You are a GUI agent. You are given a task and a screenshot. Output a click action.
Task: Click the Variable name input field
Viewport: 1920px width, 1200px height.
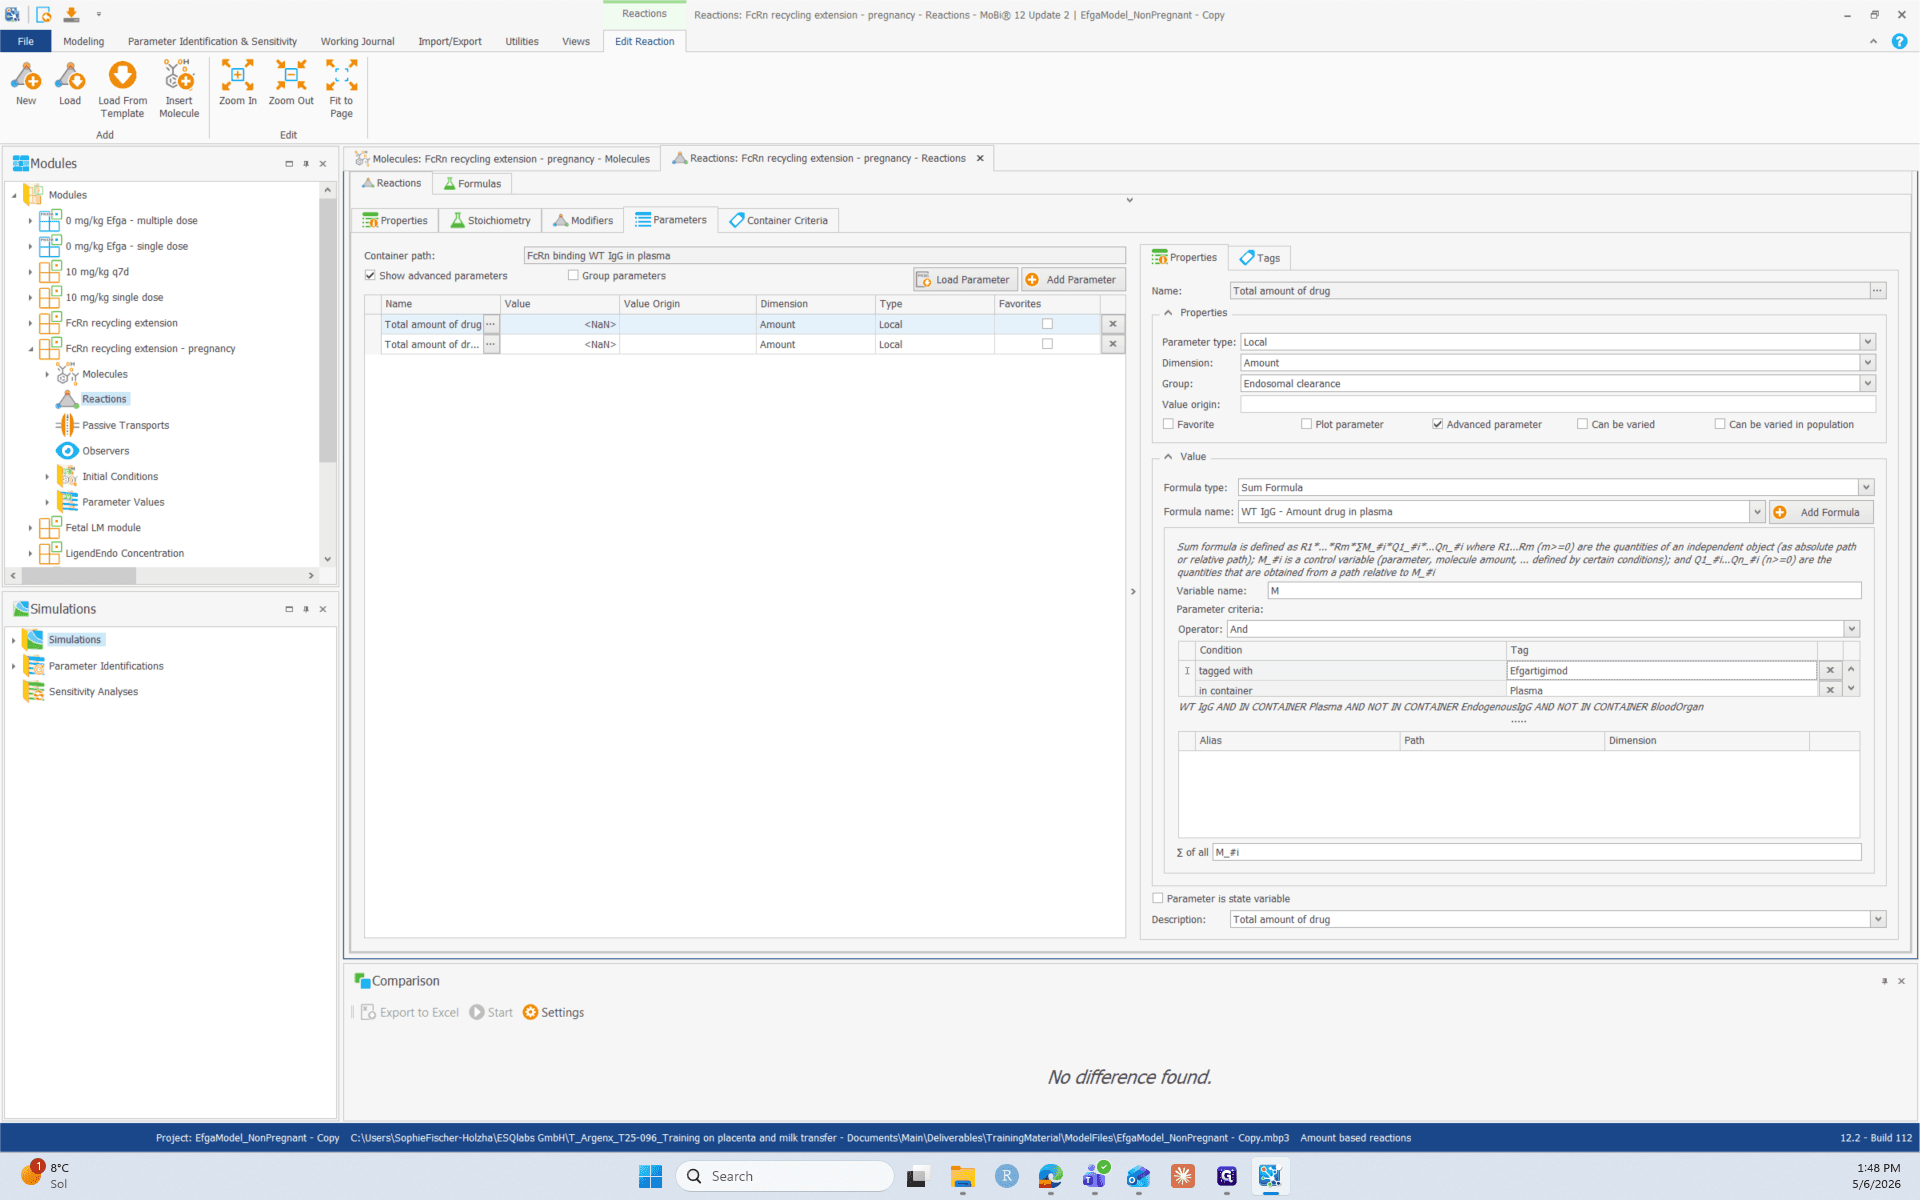pyautogui.click(x=1564, y=591)
